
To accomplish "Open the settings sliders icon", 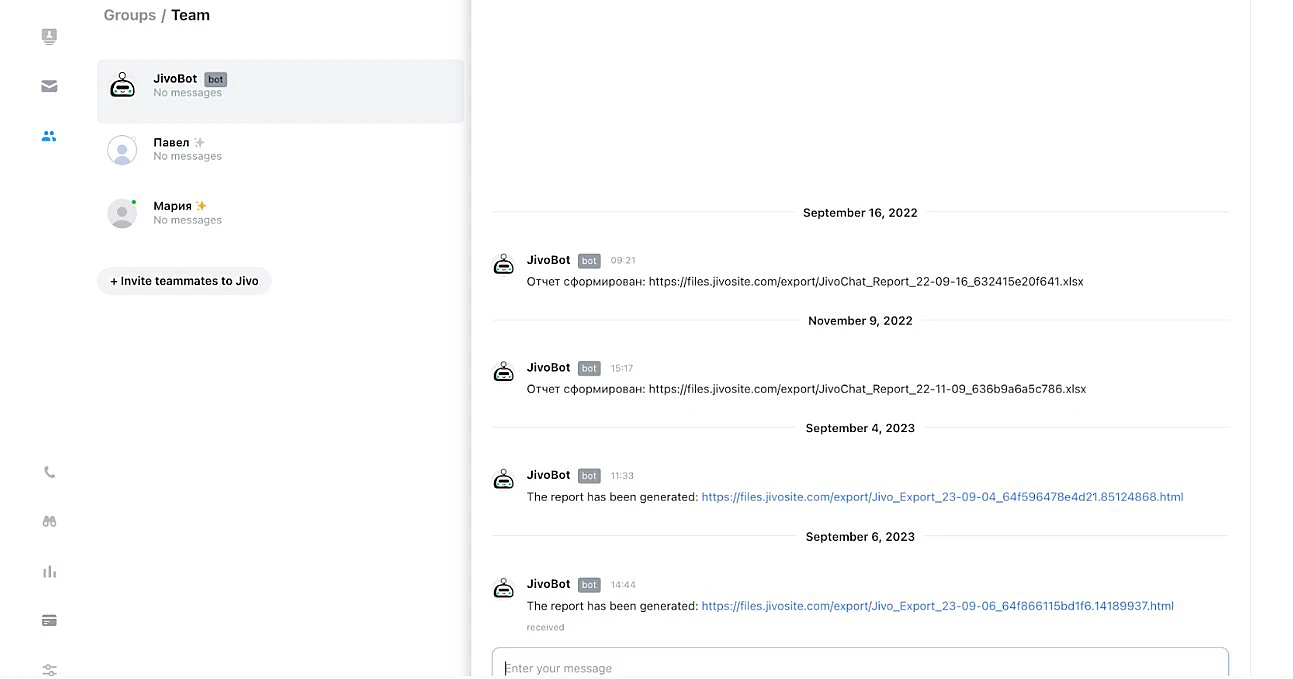I will [49, 669].
